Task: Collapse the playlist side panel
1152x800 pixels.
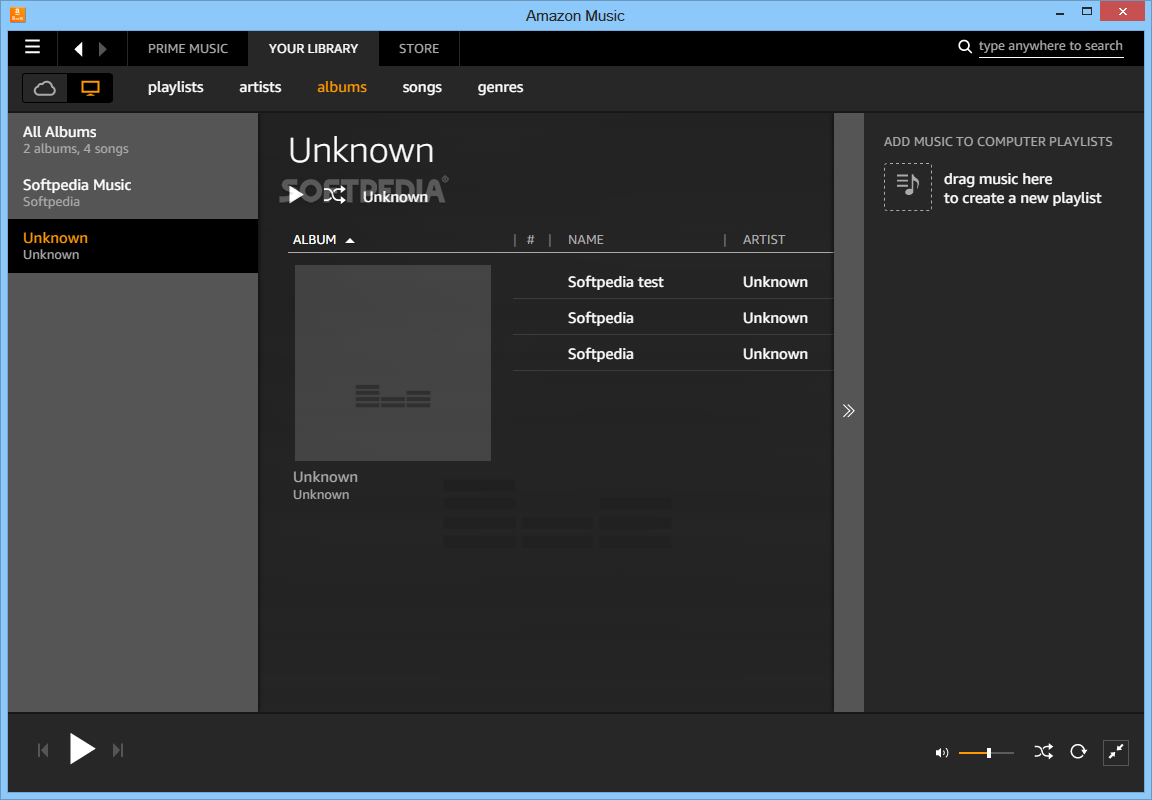Action: (849, 411)
